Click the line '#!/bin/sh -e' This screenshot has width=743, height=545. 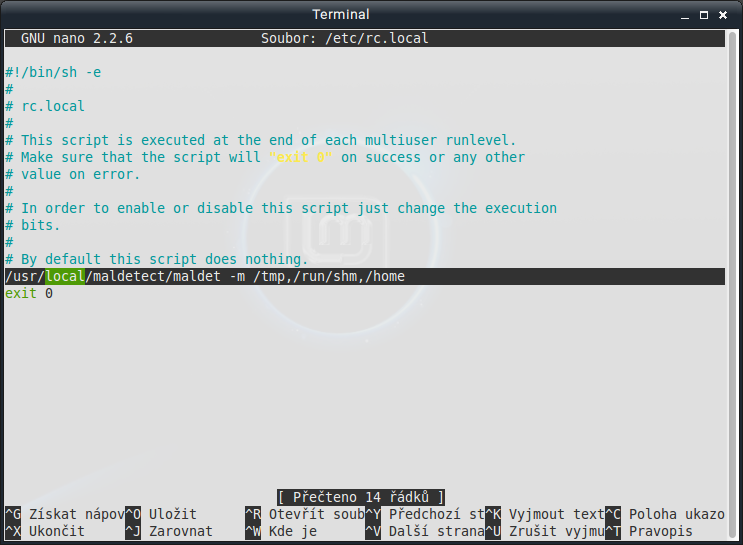[x=53, y=72]
